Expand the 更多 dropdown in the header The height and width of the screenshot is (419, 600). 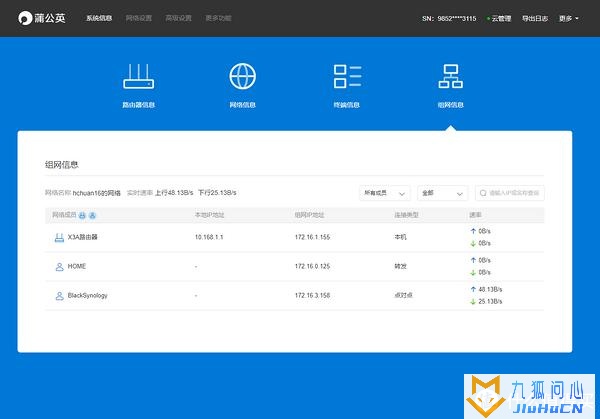(x=569, y=18)
